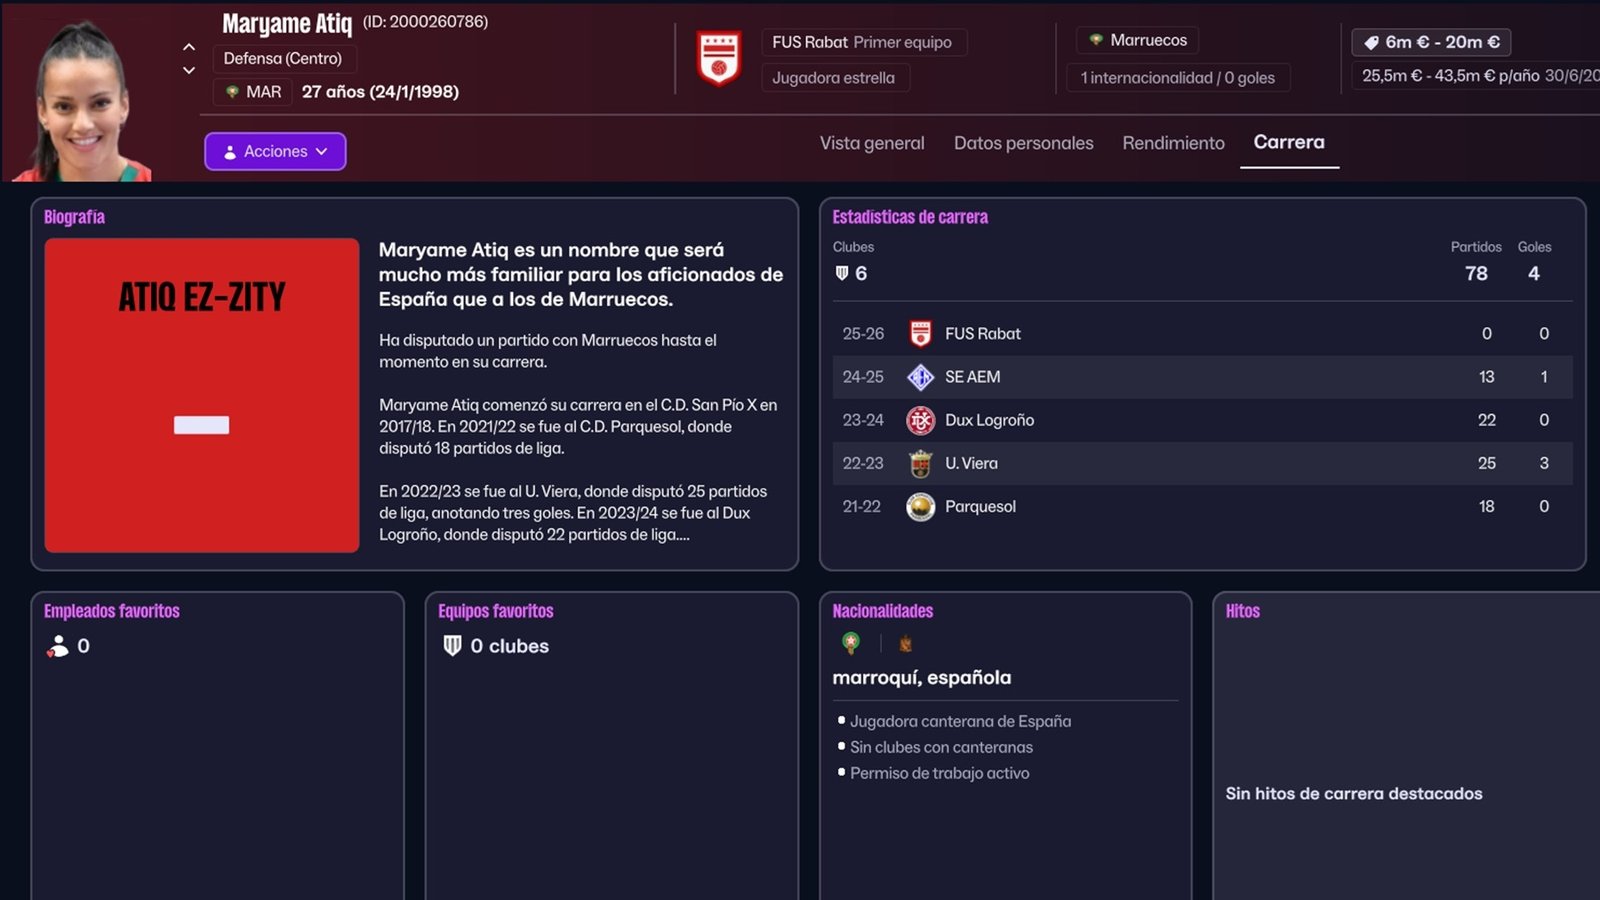This screenshot has width=1600, height=900.
Task: Open FUS Rabat Primer equipo link
Action: click(x=861, y=42)
